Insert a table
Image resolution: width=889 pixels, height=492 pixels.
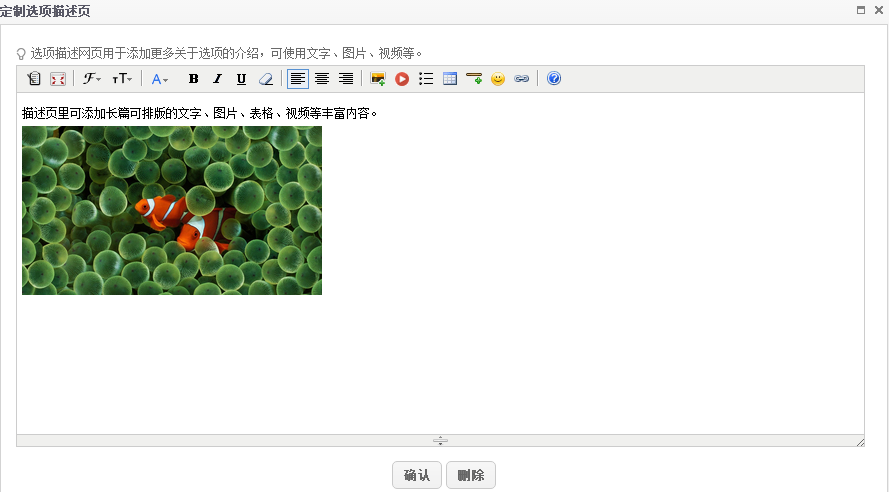pos(450,79)
